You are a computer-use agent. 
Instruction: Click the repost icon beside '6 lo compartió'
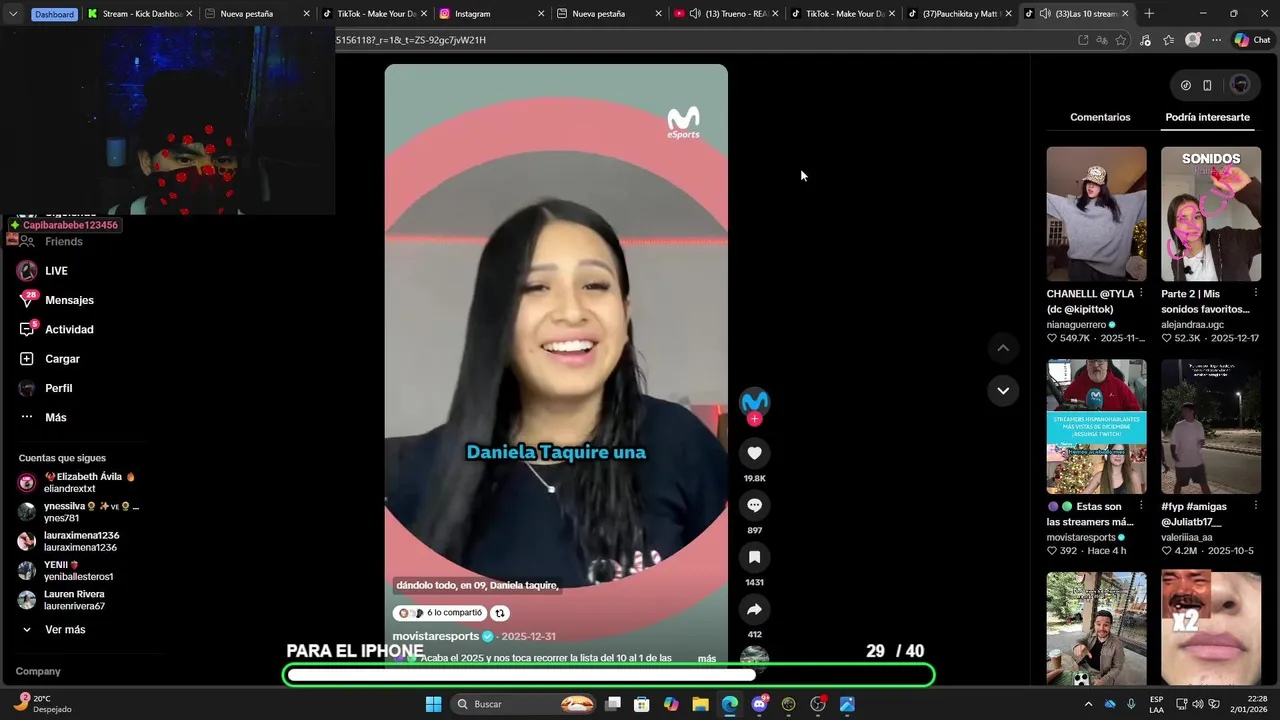pos(500,613)
